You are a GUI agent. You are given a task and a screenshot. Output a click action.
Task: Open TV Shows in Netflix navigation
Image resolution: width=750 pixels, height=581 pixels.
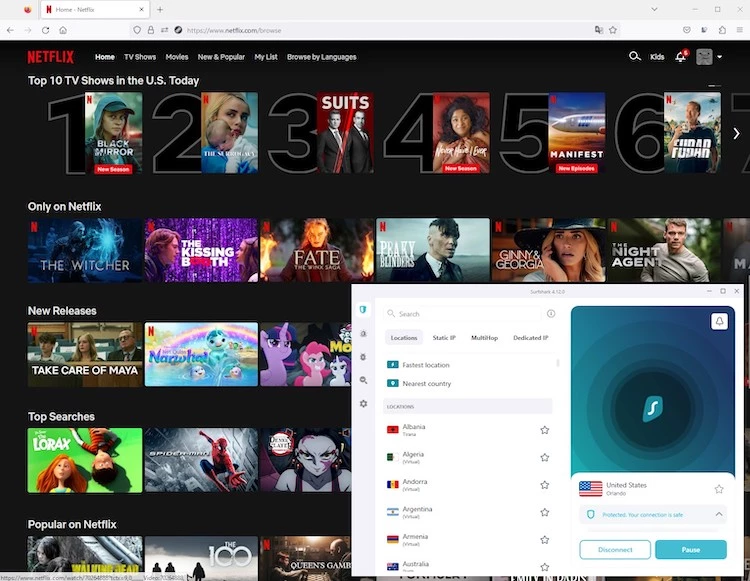(x=140, y=57)
